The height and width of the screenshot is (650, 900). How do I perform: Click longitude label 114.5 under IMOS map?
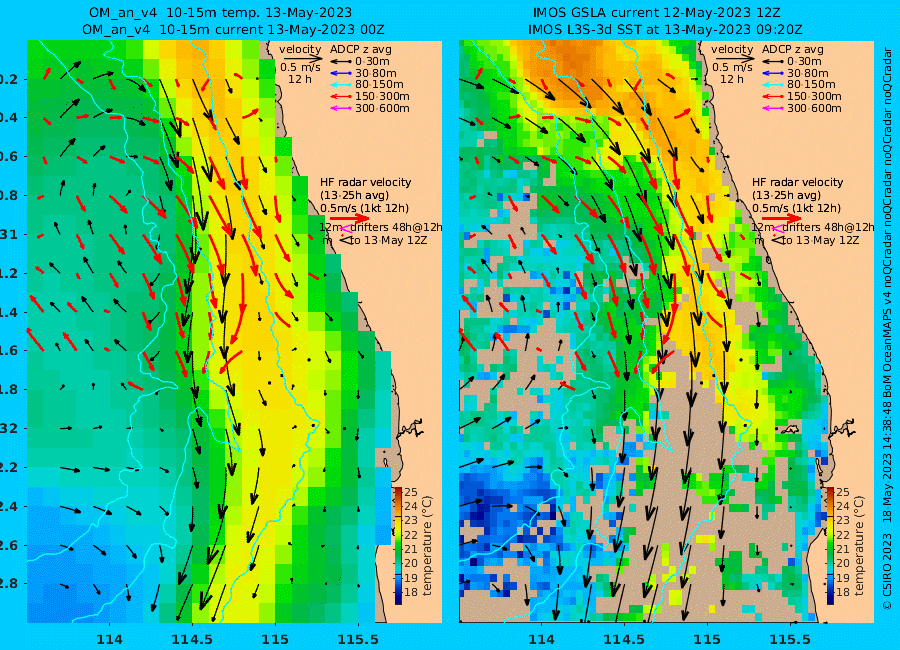point(624,639)
